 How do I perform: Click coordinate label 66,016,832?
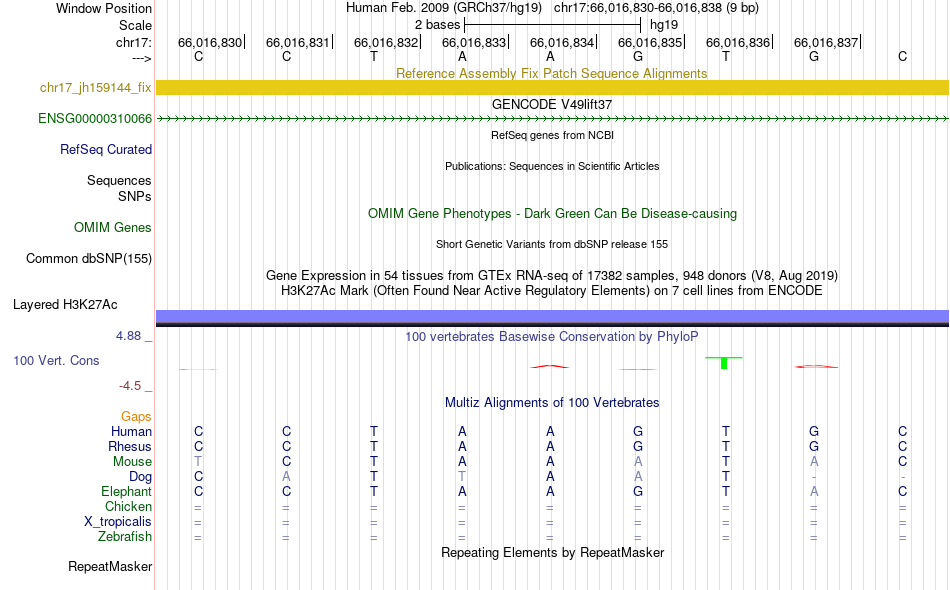pyautogui.click(x=386, y=42)
